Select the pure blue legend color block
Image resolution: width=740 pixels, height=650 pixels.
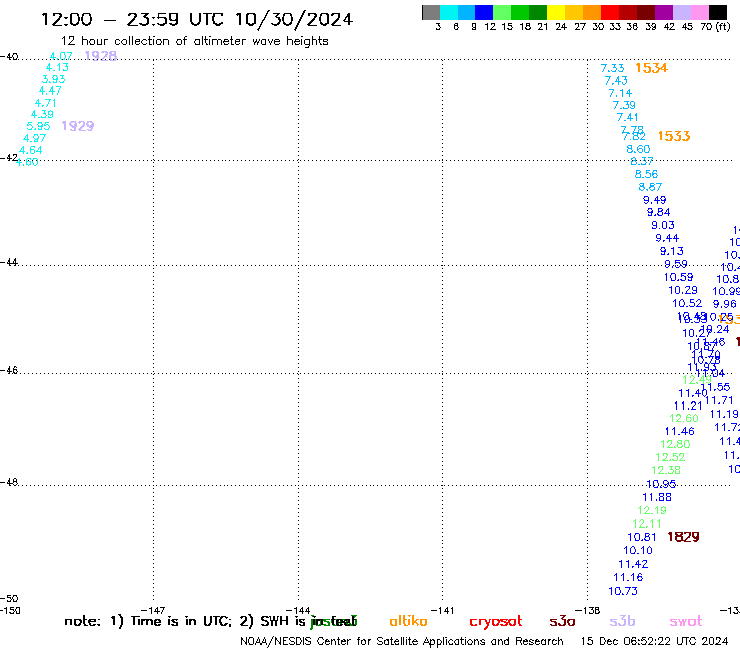(484, 12)
